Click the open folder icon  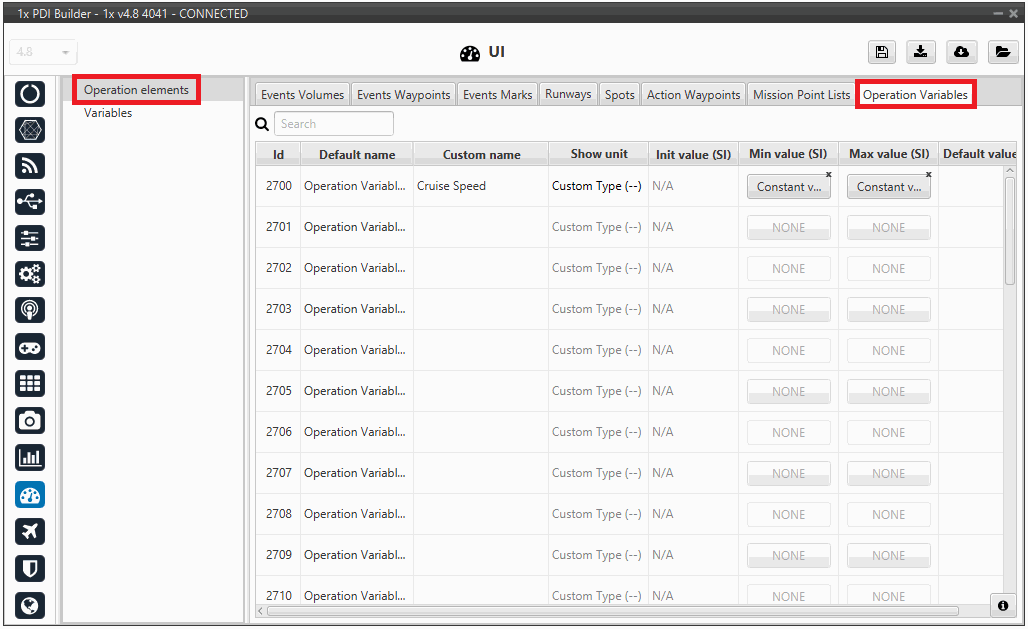click(1002, 53)
